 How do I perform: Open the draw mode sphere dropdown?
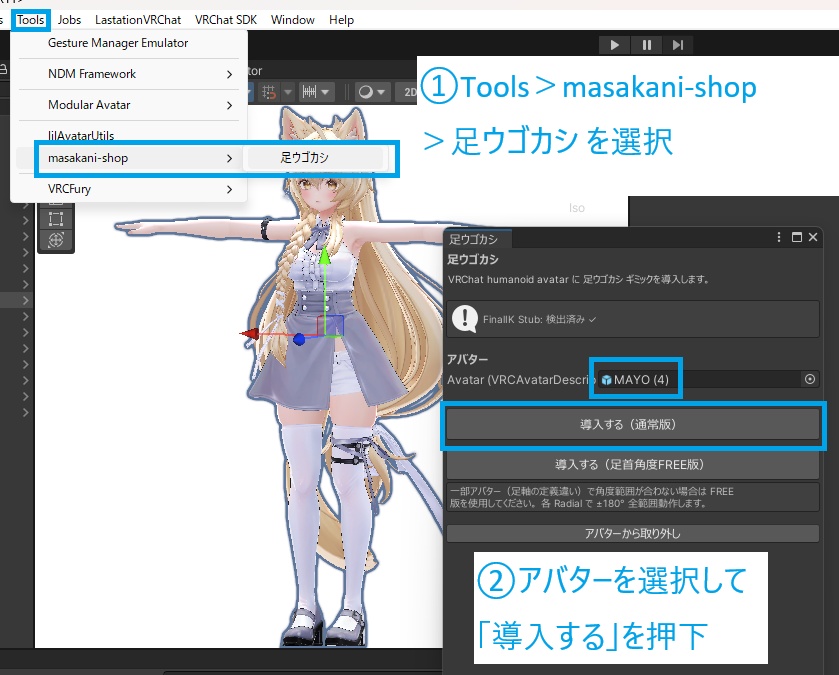tap(371, 92)
